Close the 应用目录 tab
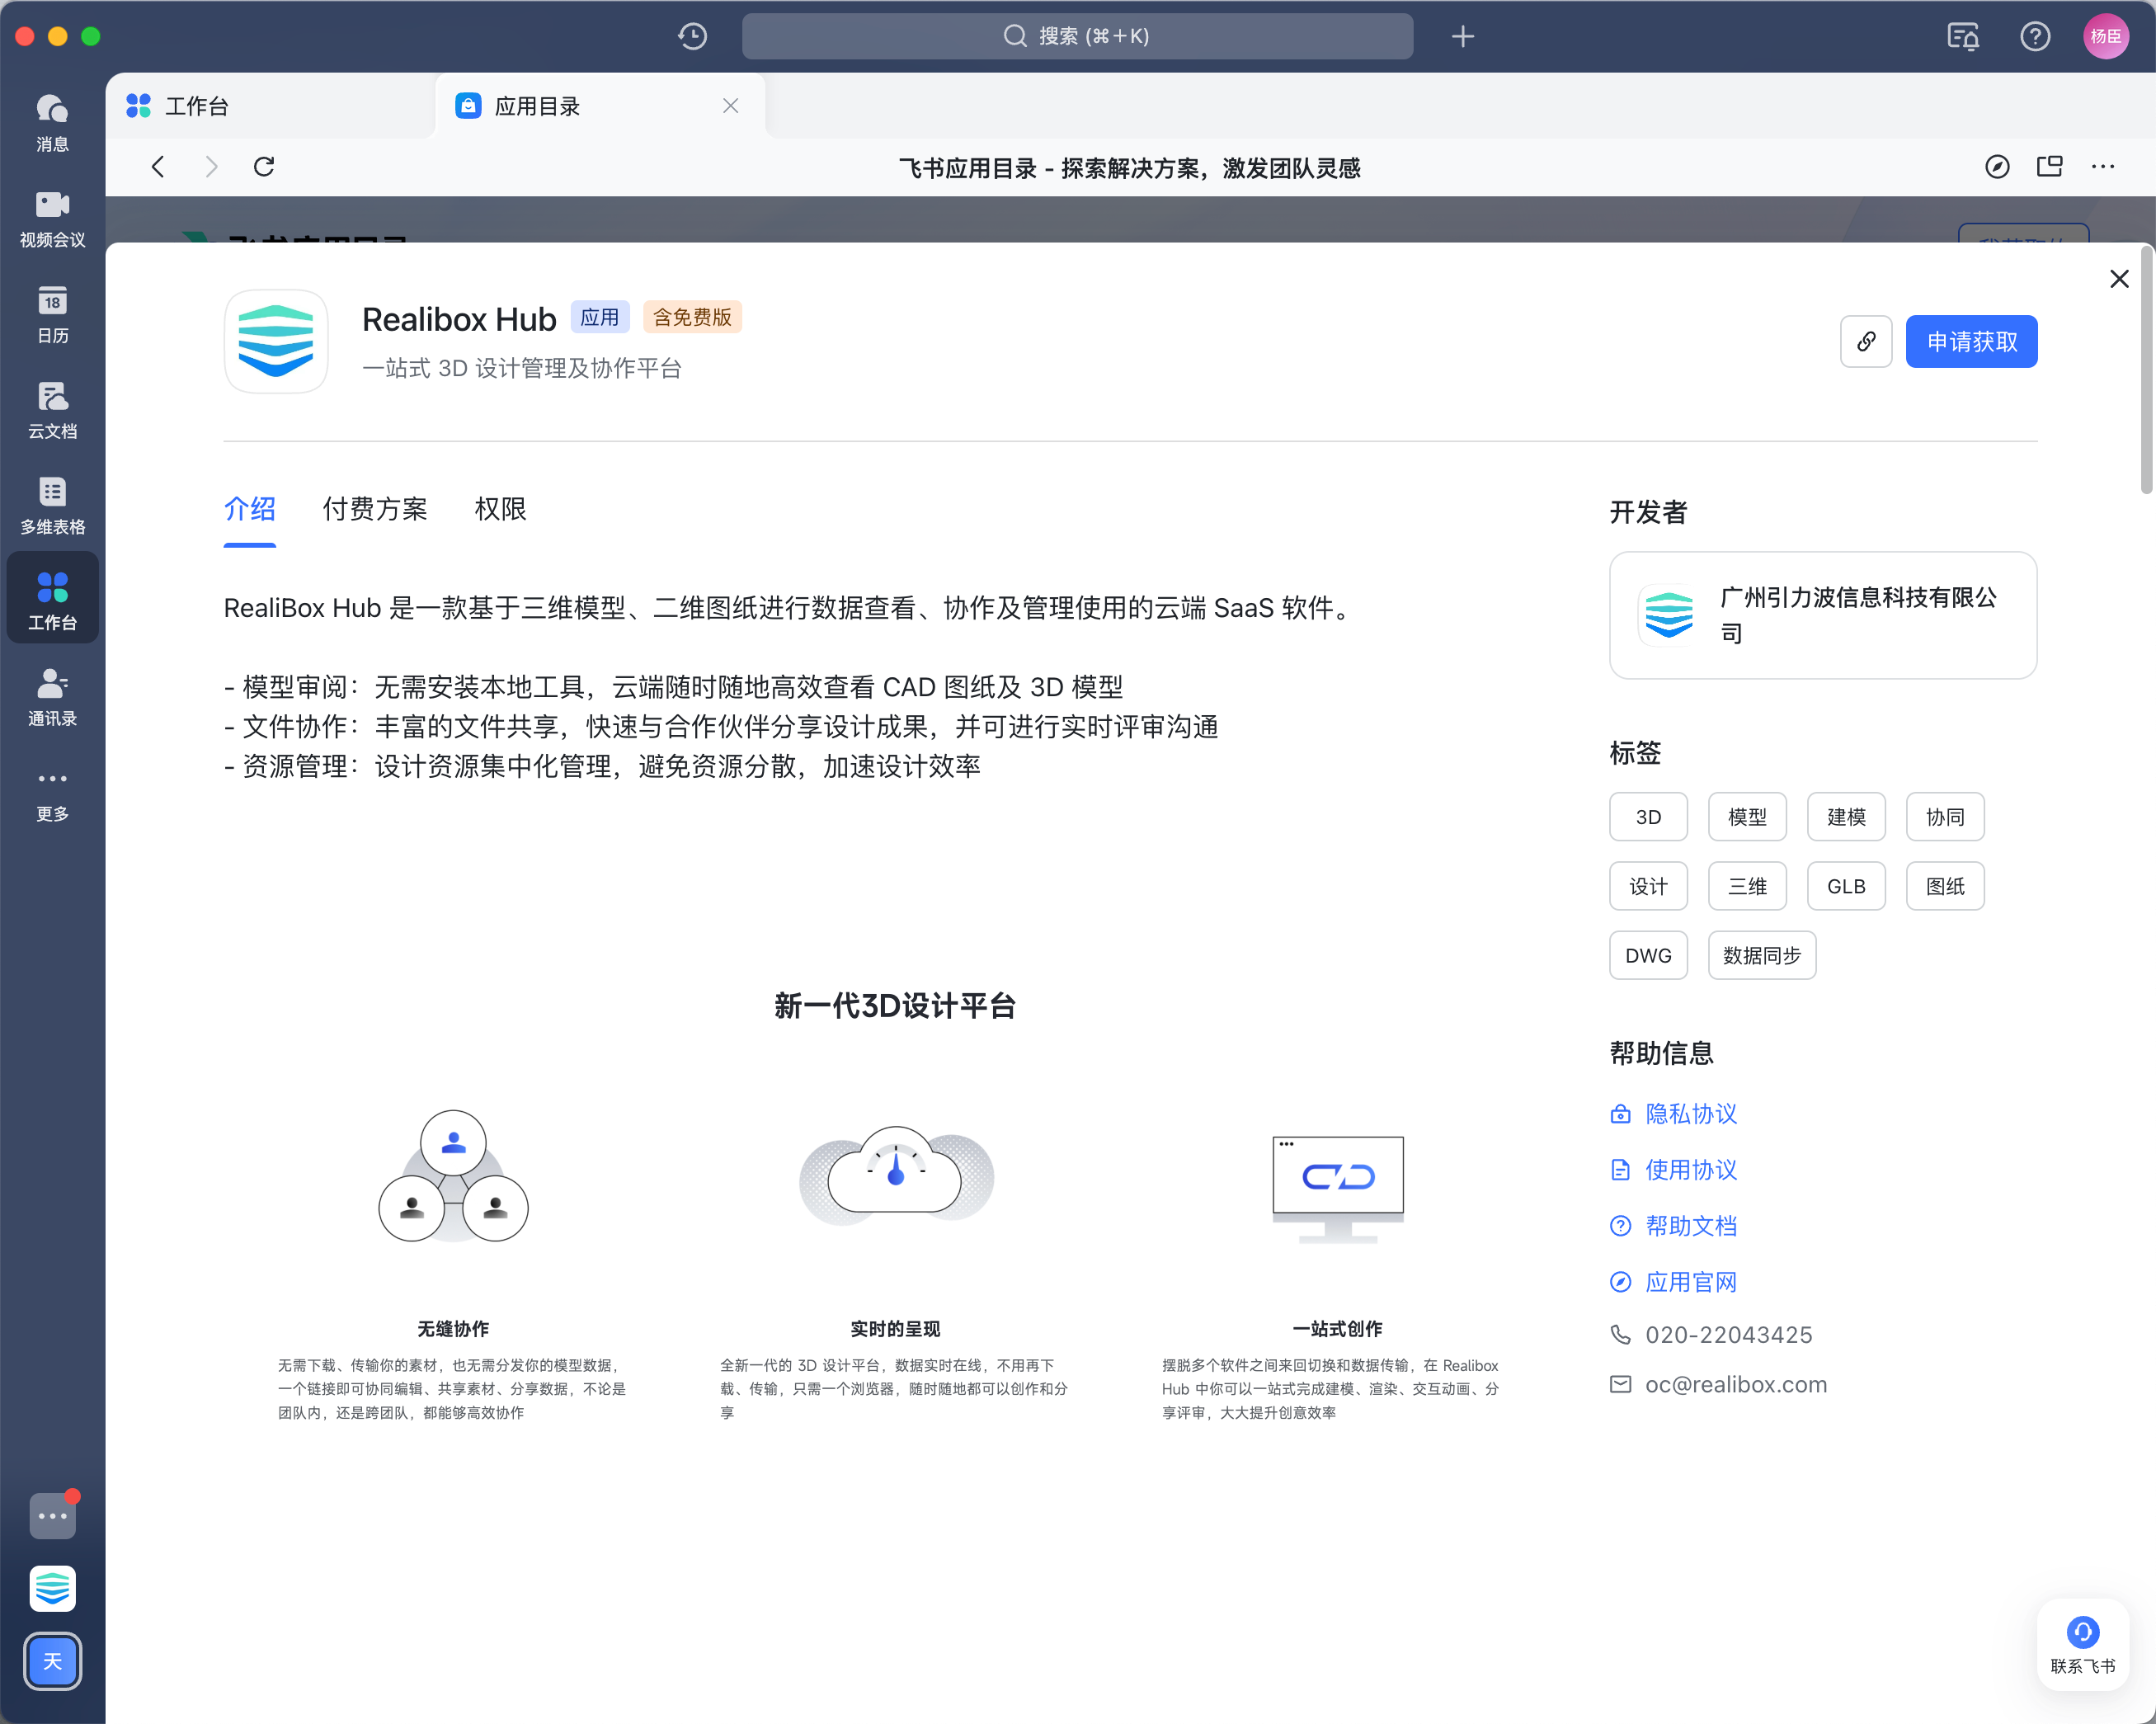 tap(731, 106)
